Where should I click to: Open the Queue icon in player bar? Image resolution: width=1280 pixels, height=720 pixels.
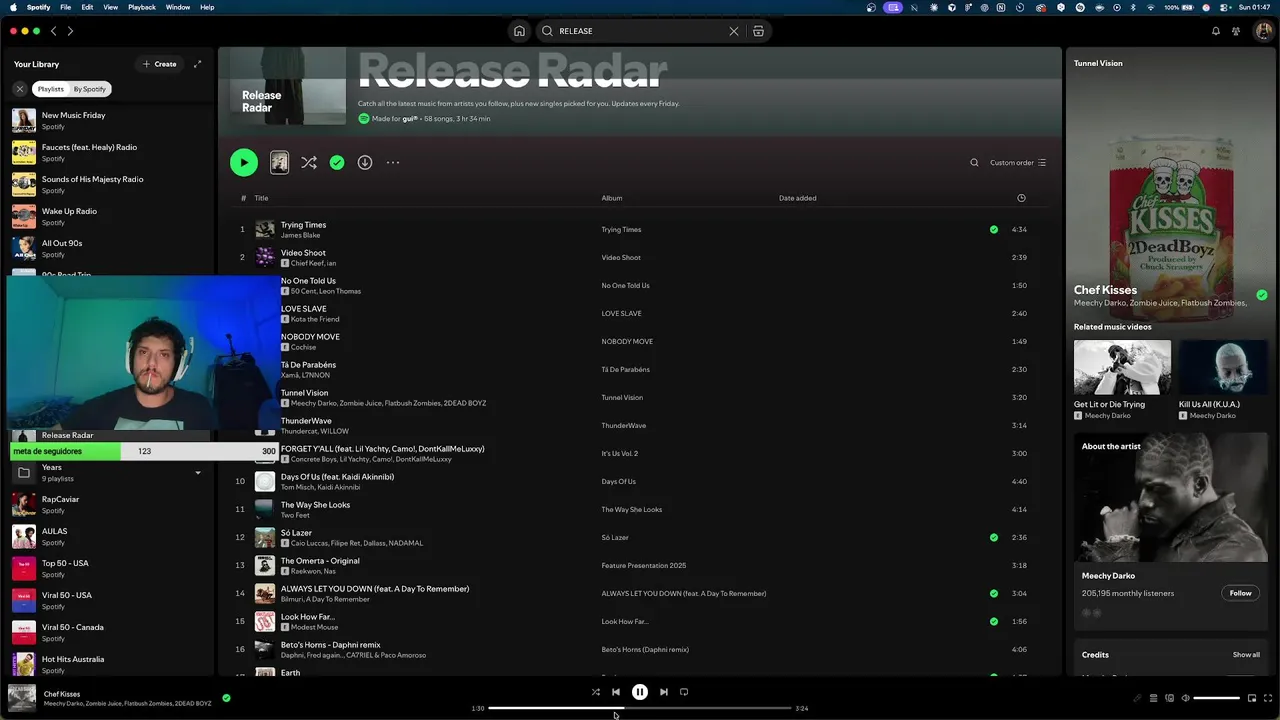coord(1153,698)
